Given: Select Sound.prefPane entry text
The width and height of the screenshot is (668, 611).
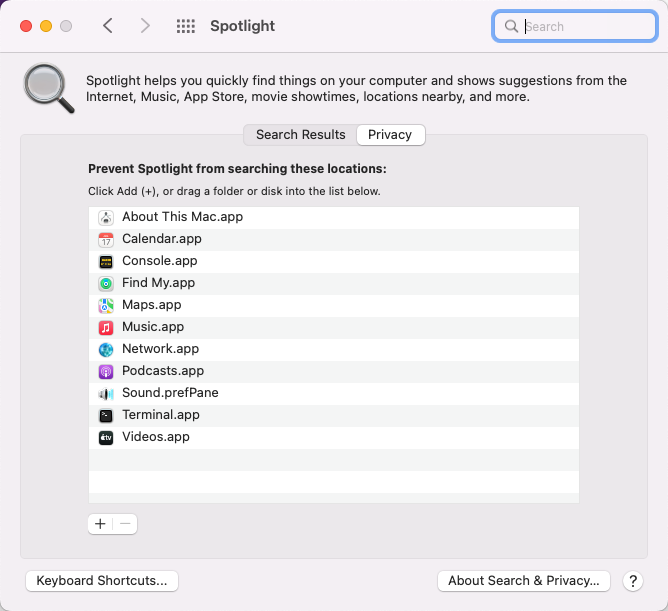Looking at the screenshot, I should tap(170, 392).
